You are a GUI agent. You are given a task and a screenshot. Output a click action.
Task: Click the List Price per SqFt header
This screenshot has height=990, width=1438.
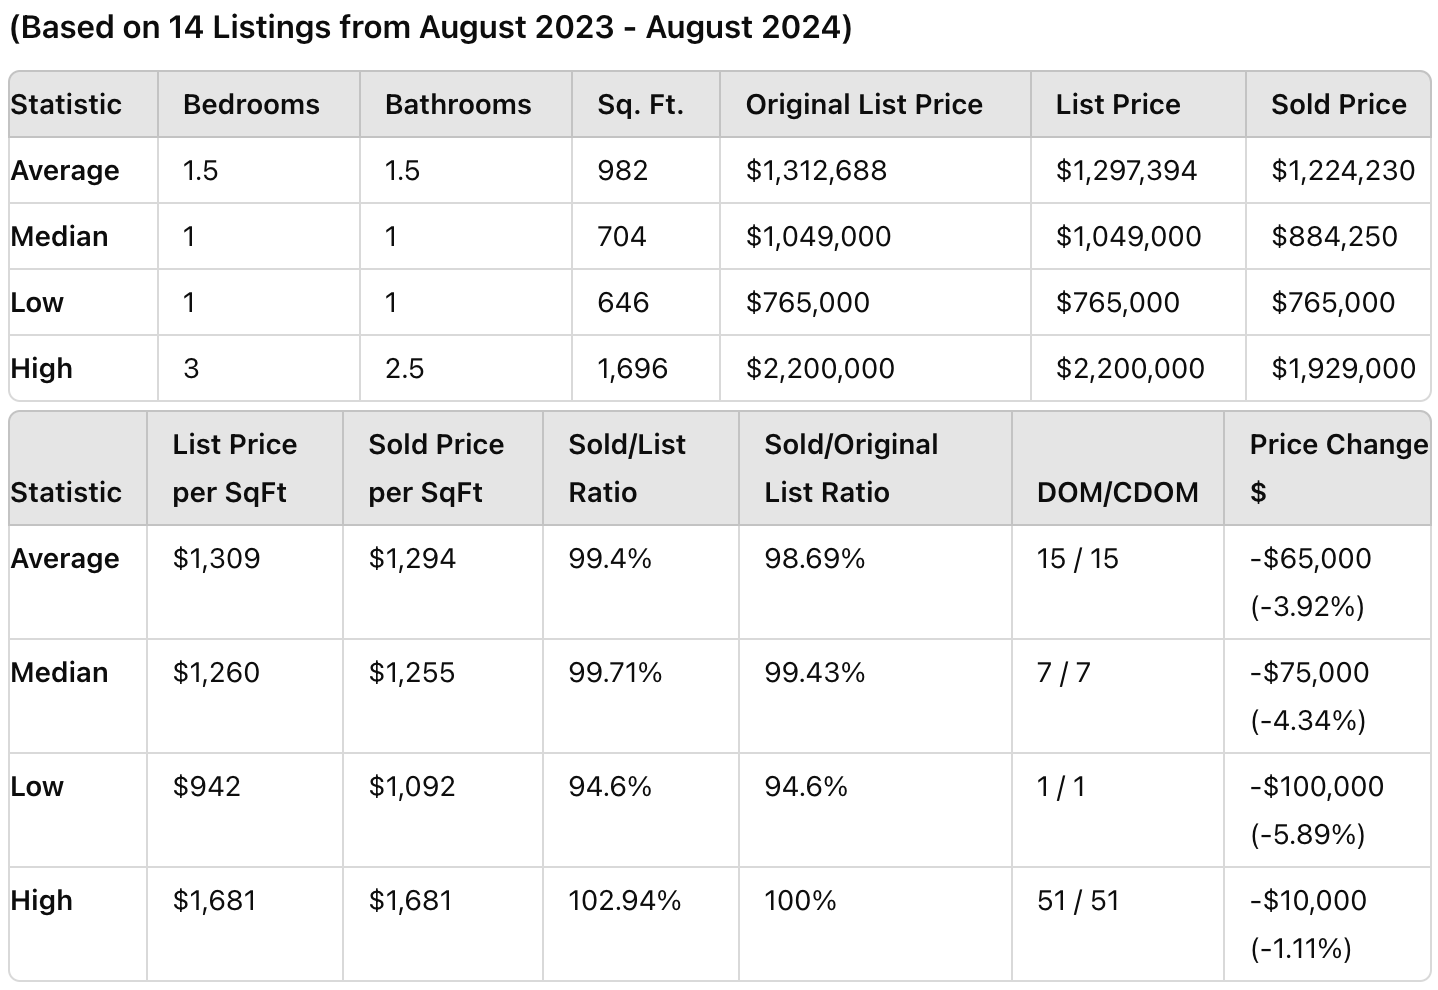pyautogui.click(x=234, y=468)
